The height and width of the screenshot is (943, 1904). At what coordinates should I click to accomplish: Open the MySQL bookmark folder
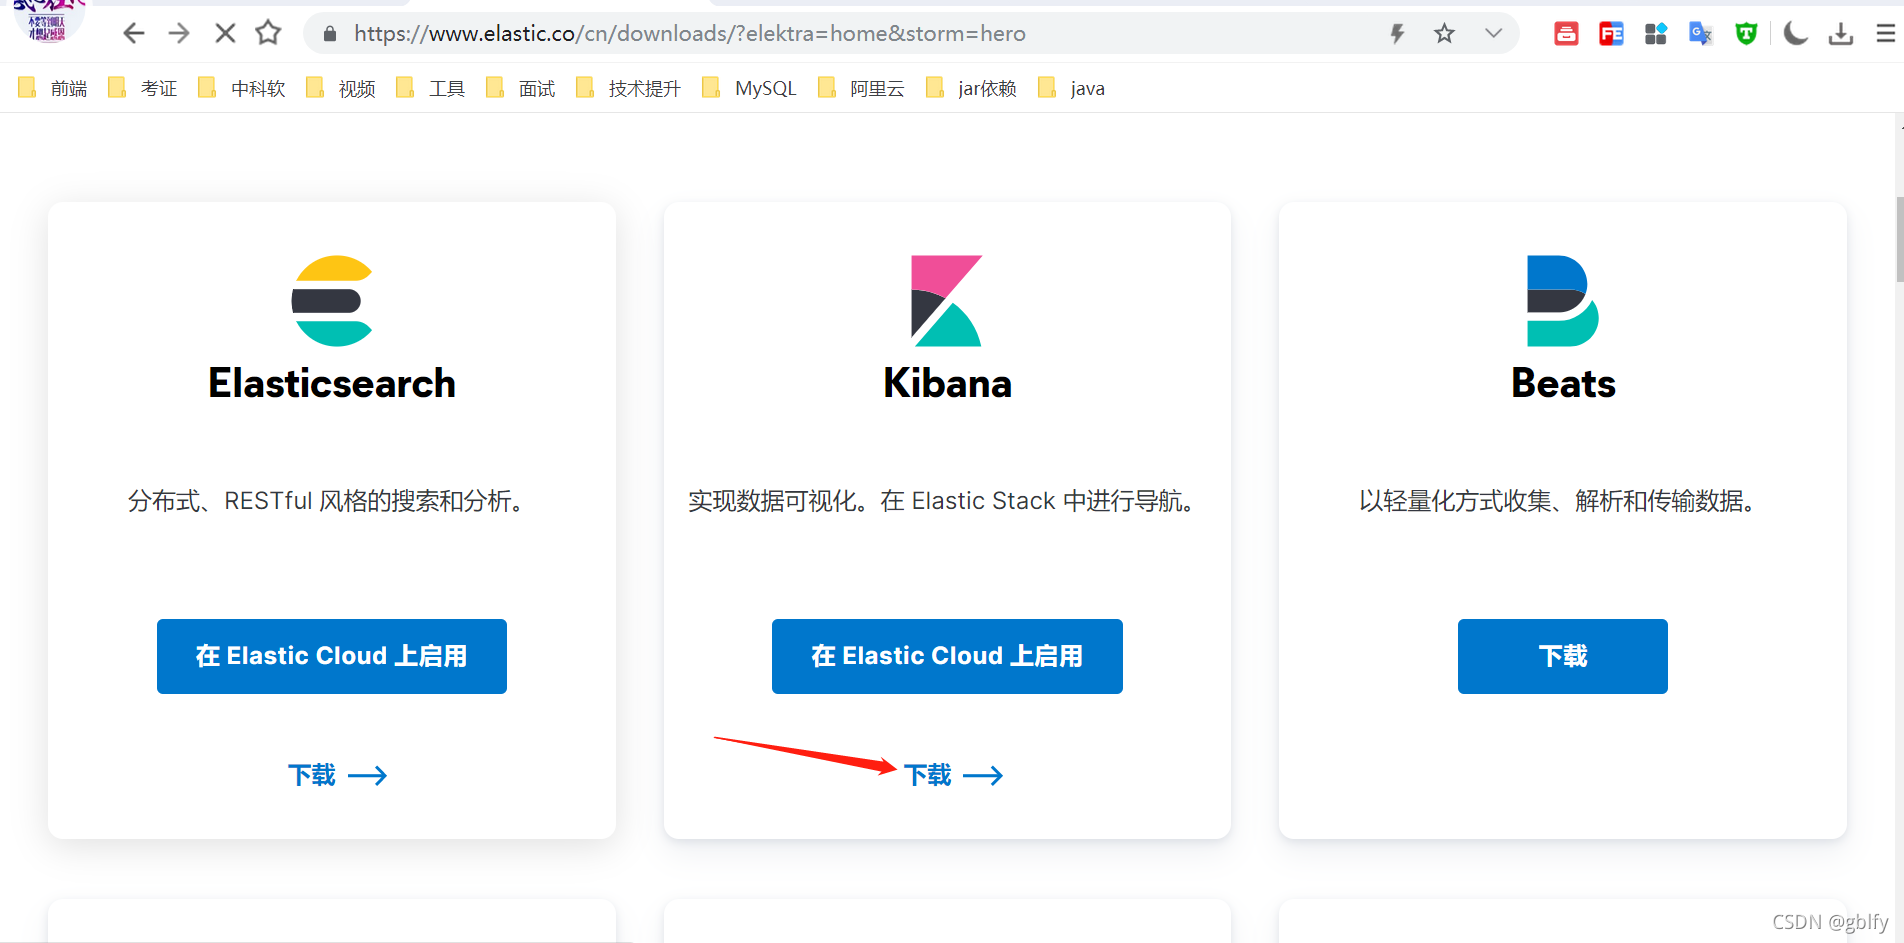[x=750, y=88]
